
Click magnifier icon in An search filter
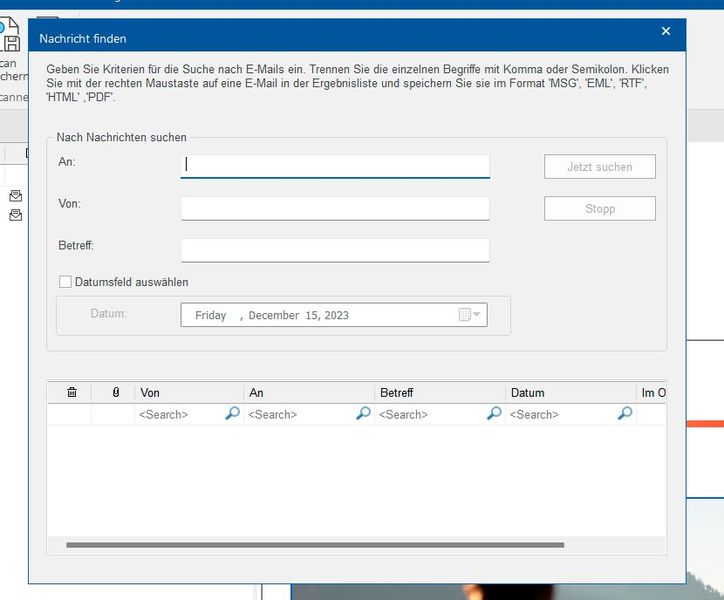[x=363, y=413]
